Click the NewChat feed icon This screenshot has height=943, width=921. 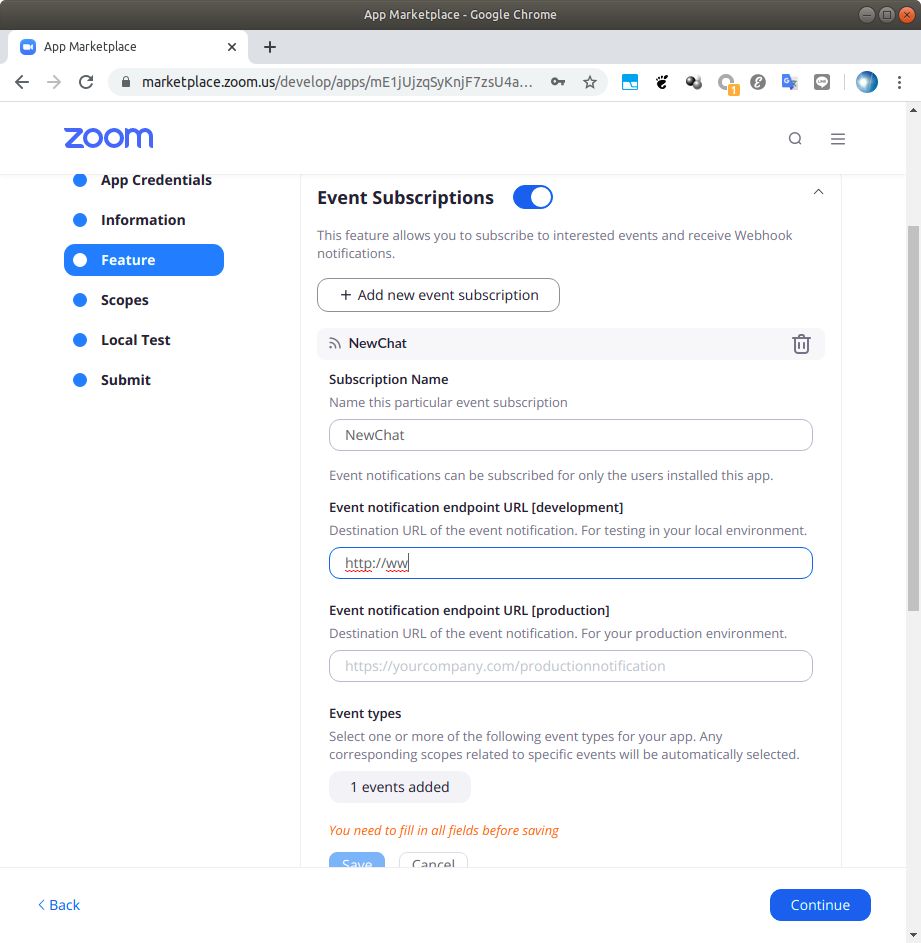click(x=334, y=343)
